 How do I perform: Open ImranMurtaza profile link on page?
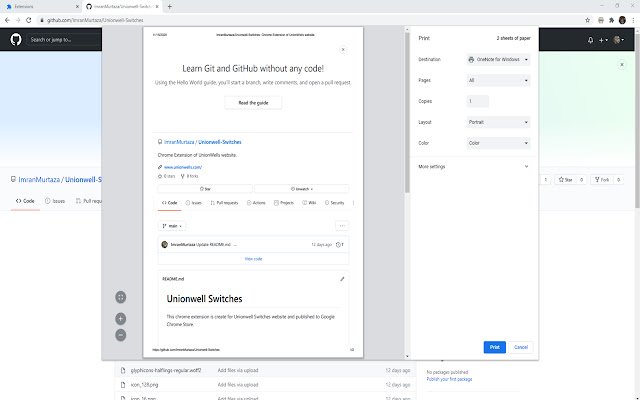[39, 180]
